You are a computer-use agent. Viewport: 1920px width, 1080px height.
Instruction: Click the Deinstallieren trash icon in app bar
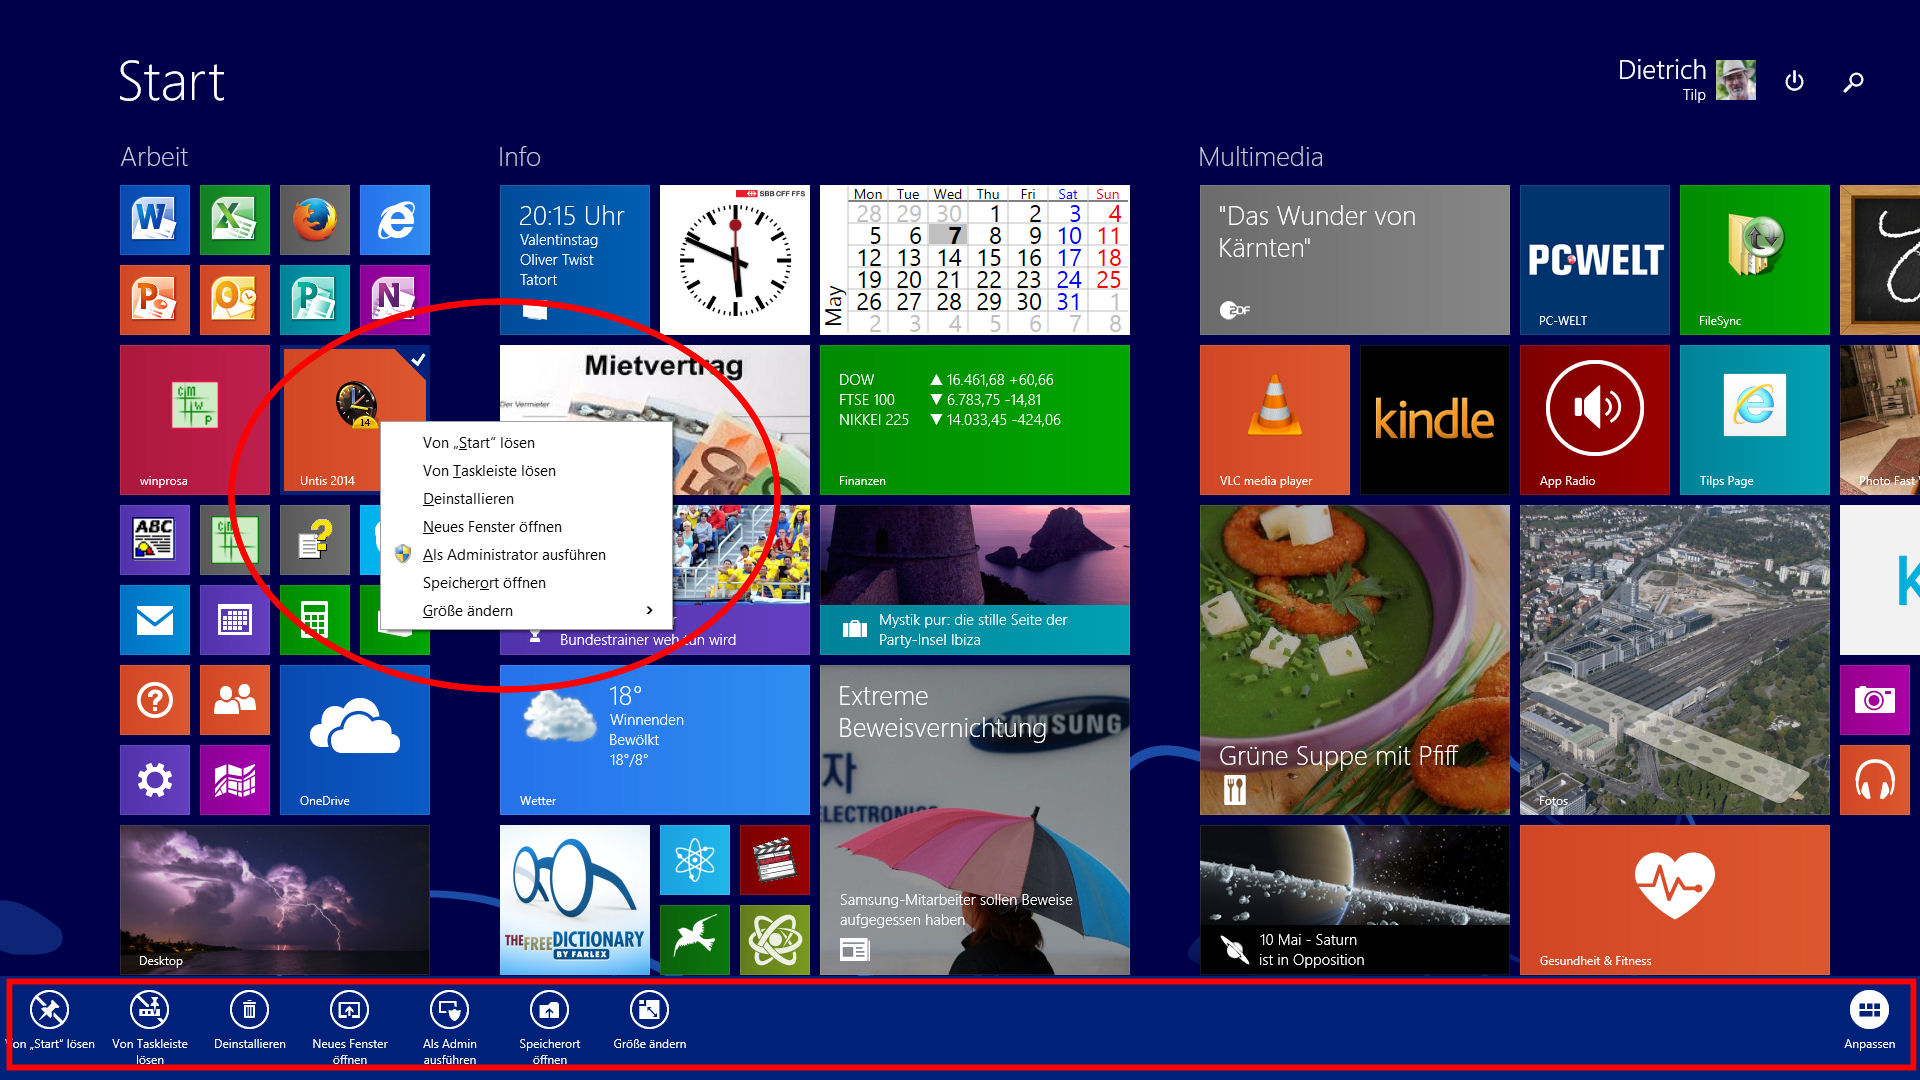[249, 1011]
